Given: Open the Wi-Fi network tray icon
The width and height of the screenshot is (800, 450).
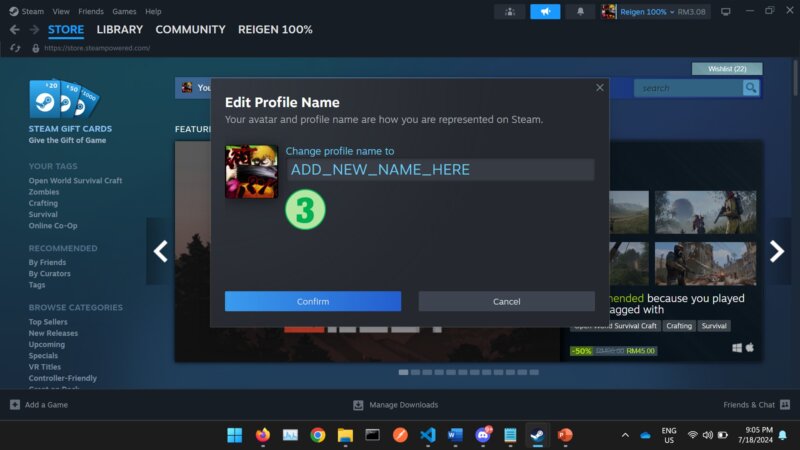Looking at the screenshot, I should tap(692, 435).
